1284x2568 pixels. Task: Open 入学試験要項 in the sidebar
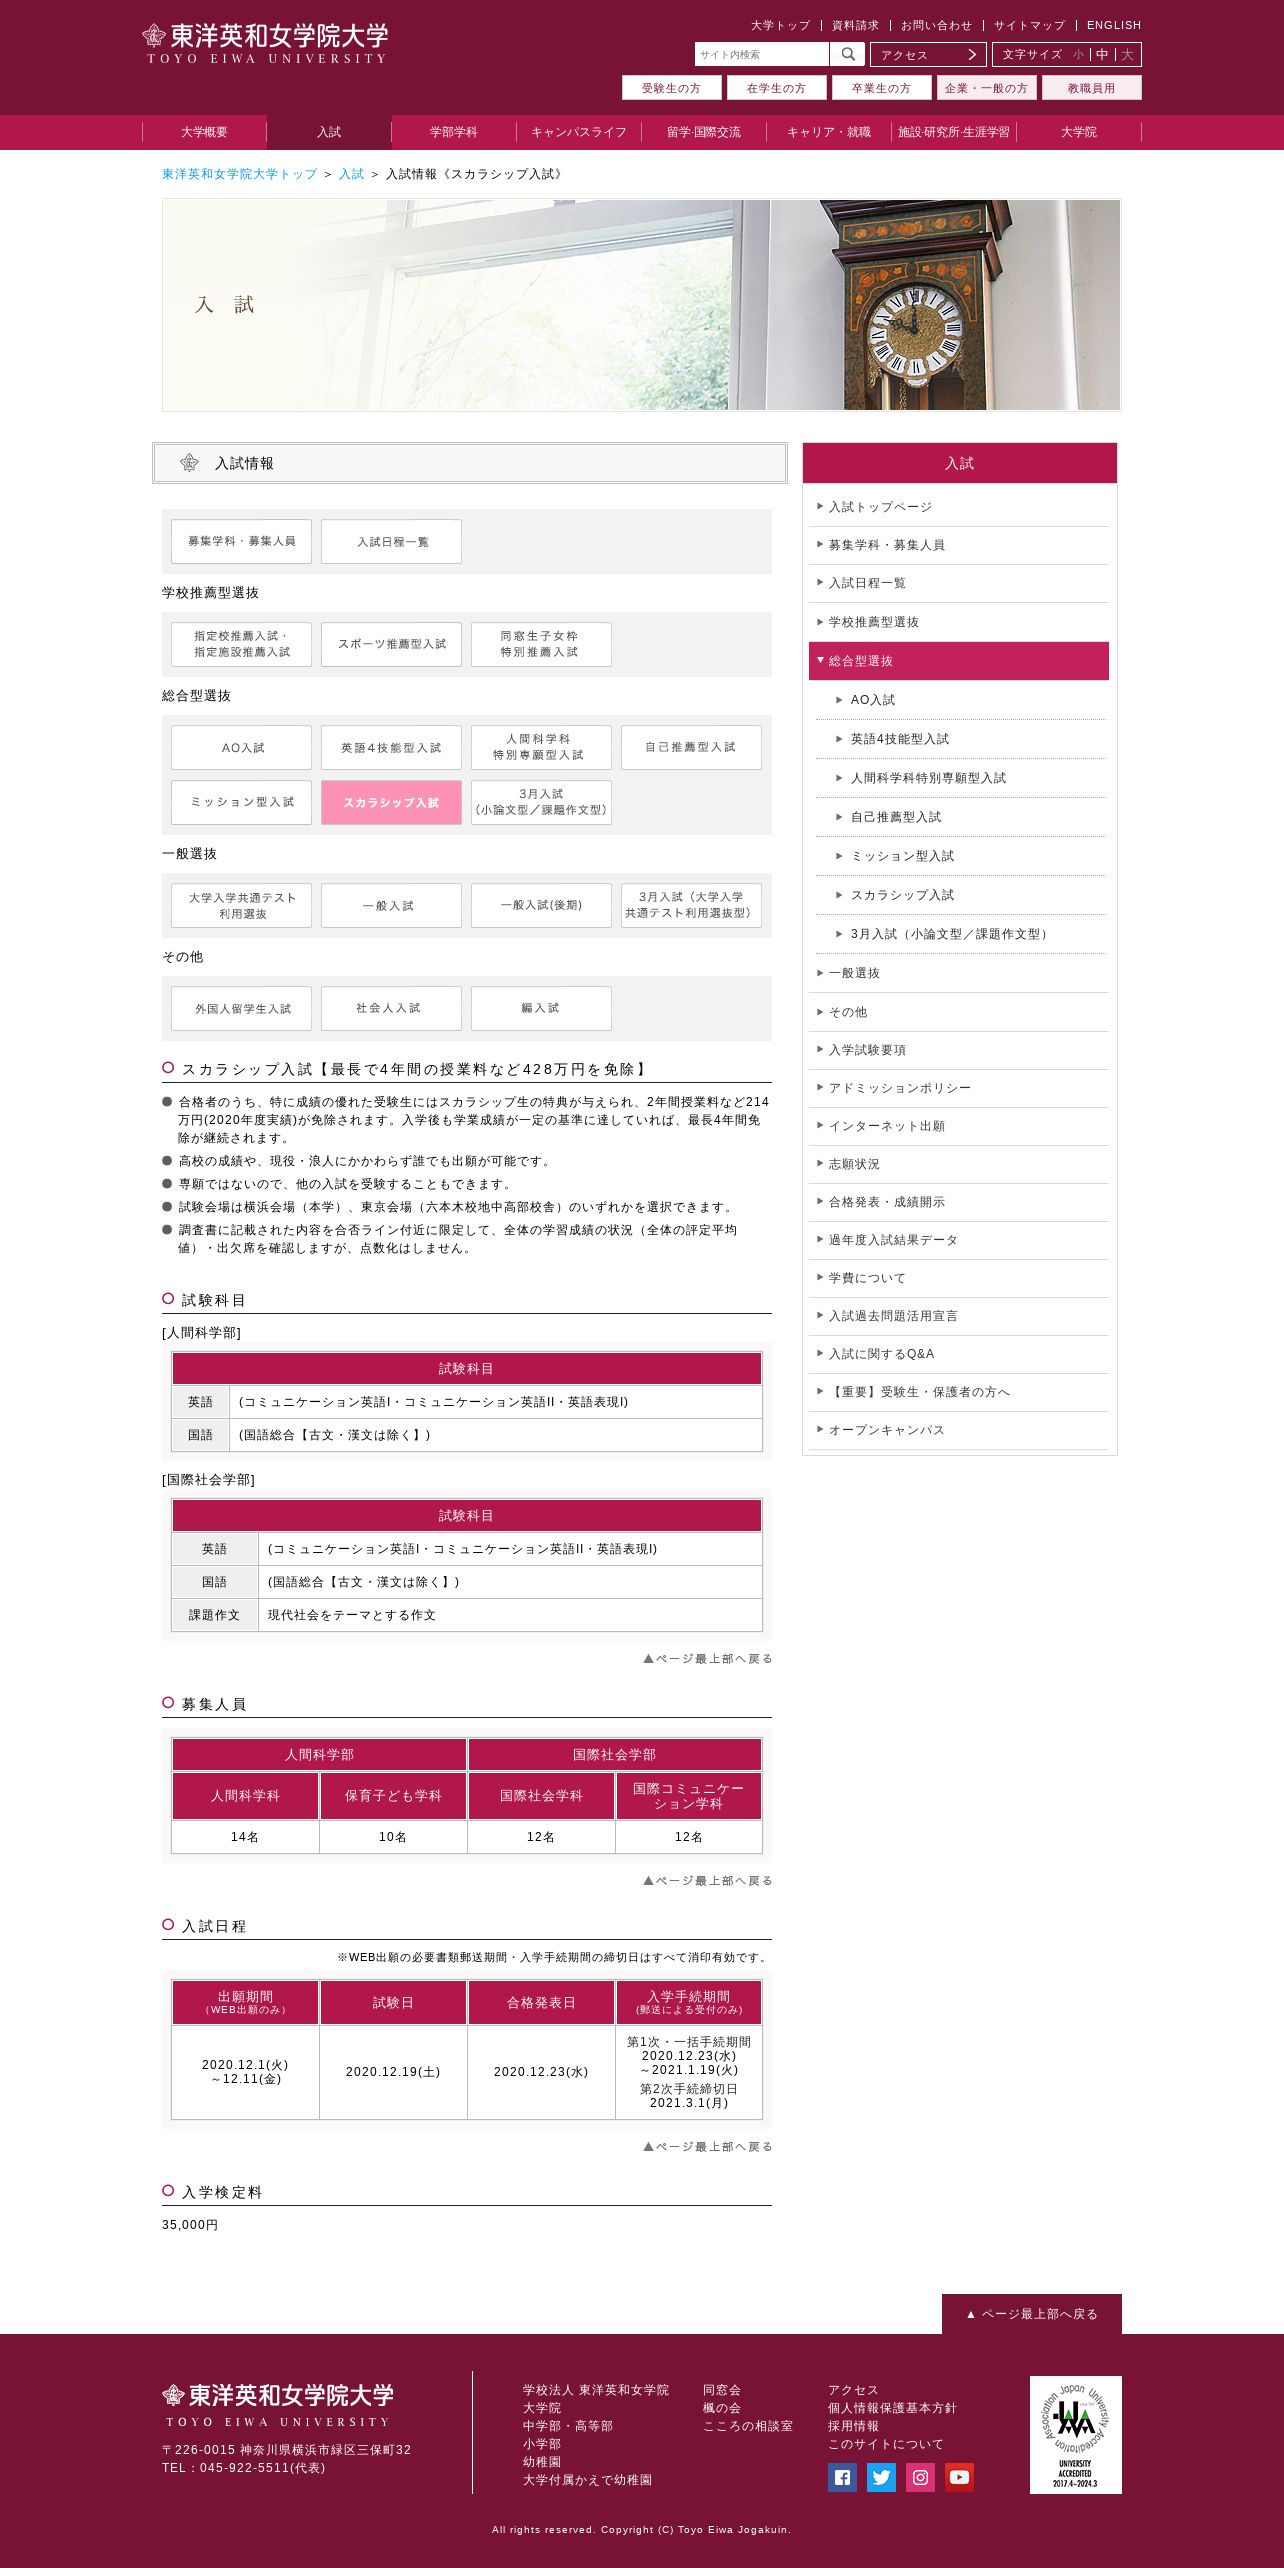pos(959,1050)
